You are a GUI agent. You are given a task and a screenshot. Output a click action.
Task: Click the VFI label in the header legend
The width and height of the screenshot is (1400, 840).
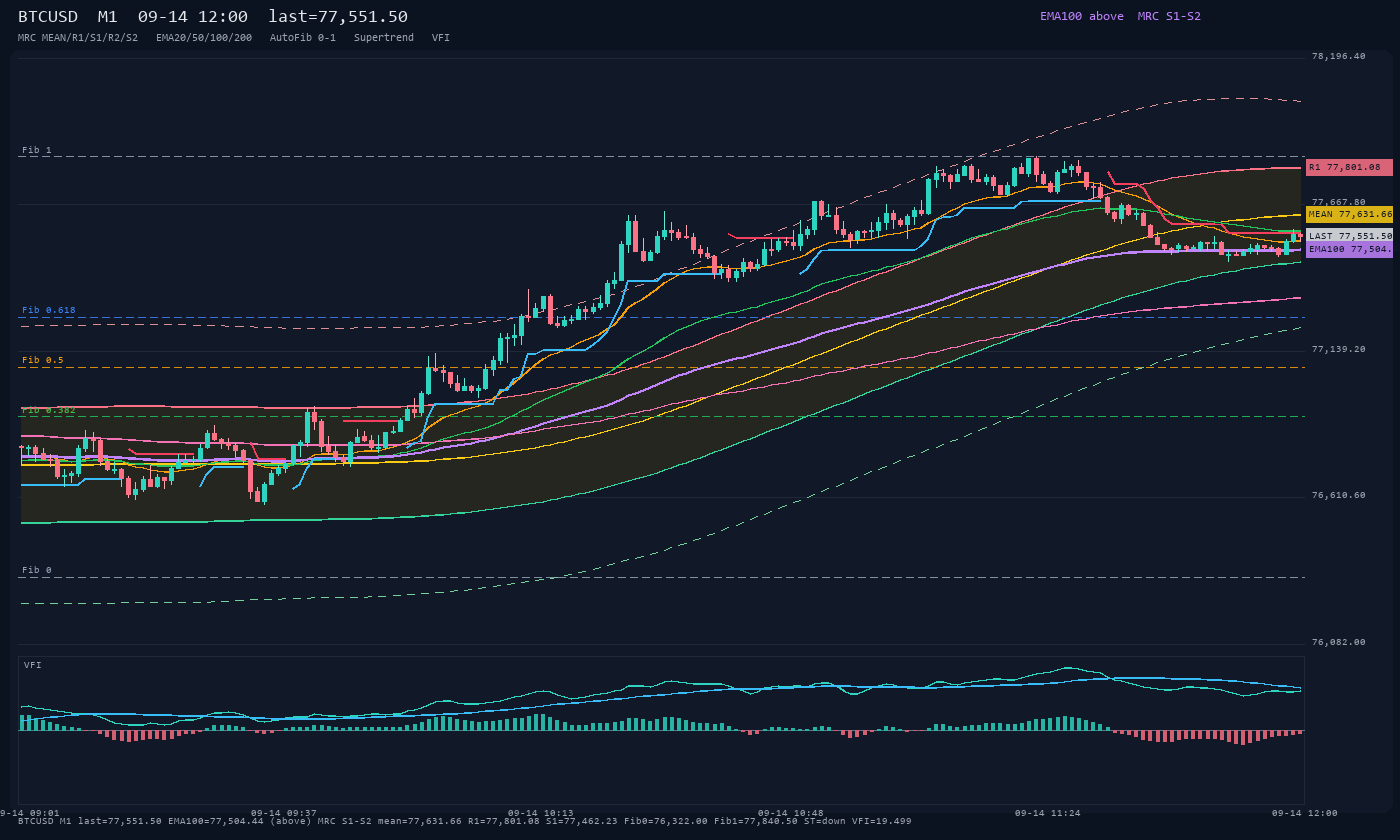point(441,37)
